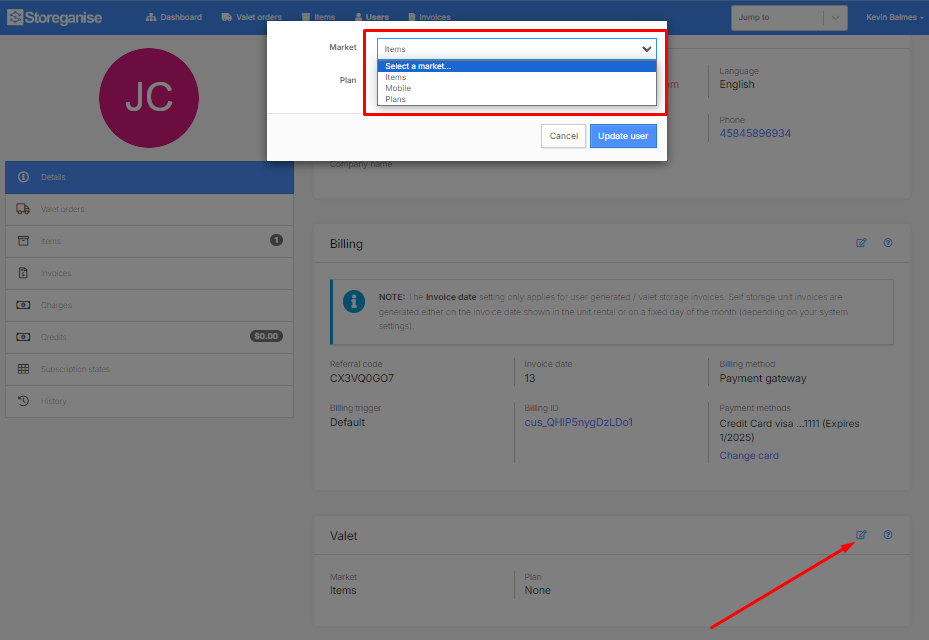
Task: Click the JC user avatar
Action: [x=149, y=98]
